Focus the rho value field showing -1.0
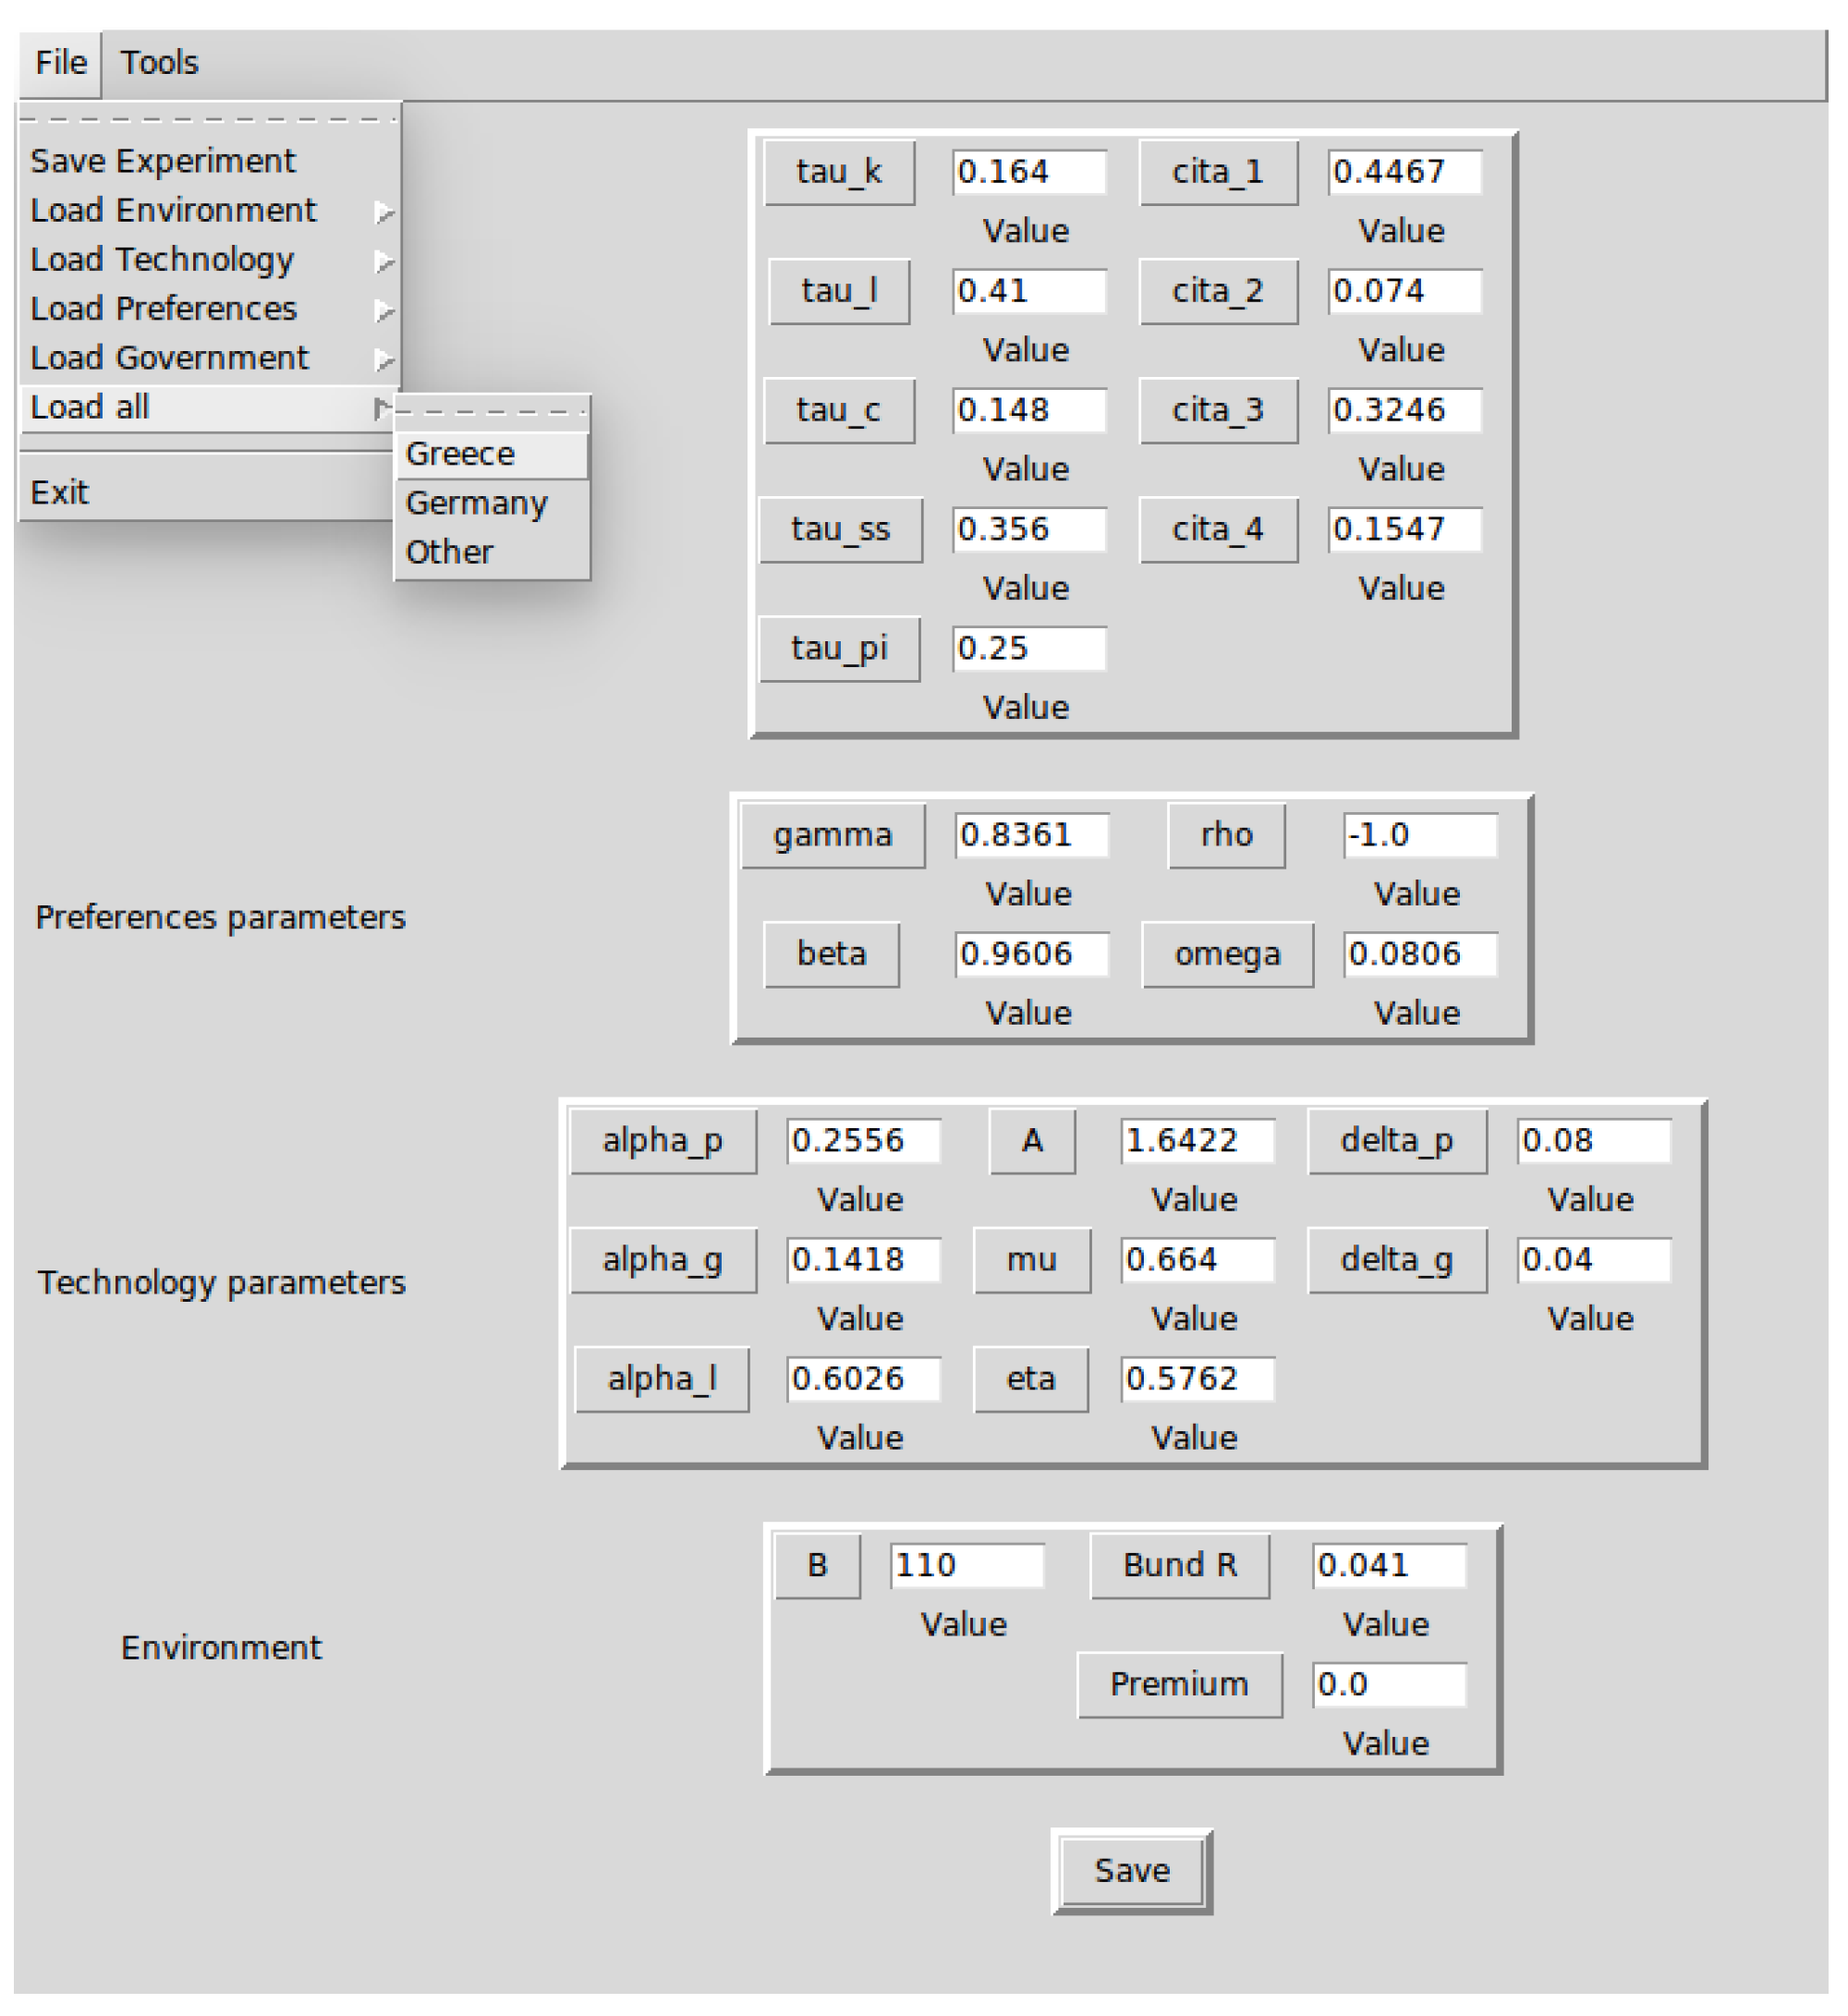Screen dimensions: 1848x2016 click(x=1419, y=835)
